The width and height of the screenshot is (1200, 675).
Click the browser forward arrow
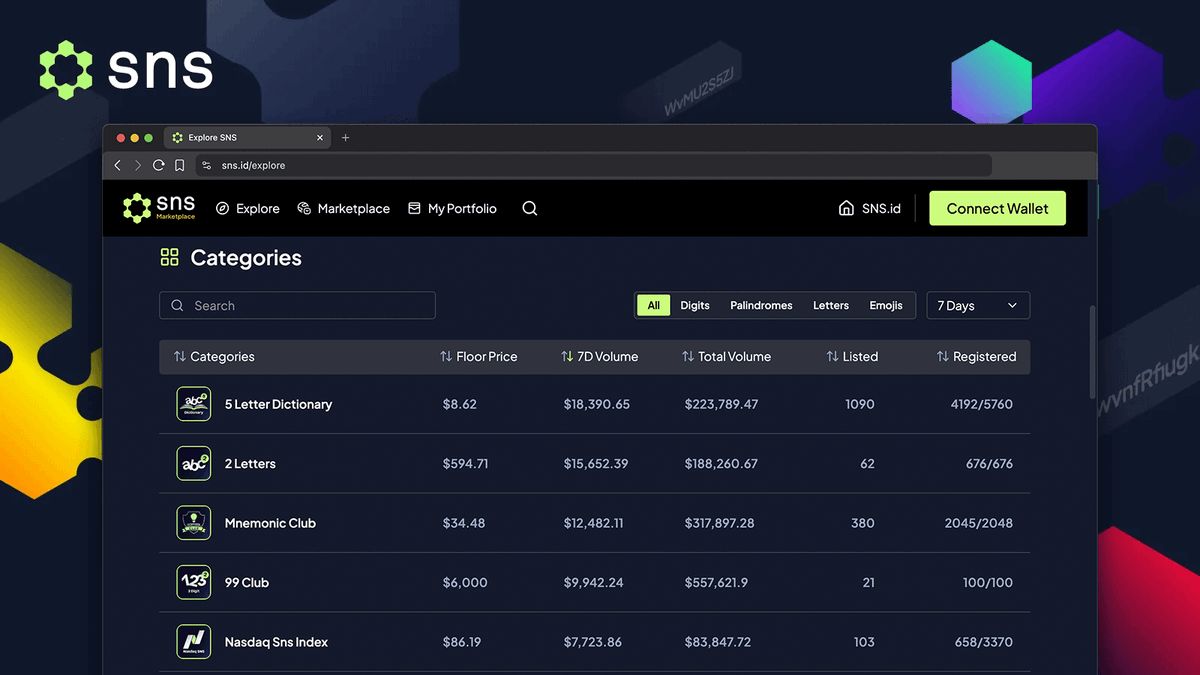(138, 166)
